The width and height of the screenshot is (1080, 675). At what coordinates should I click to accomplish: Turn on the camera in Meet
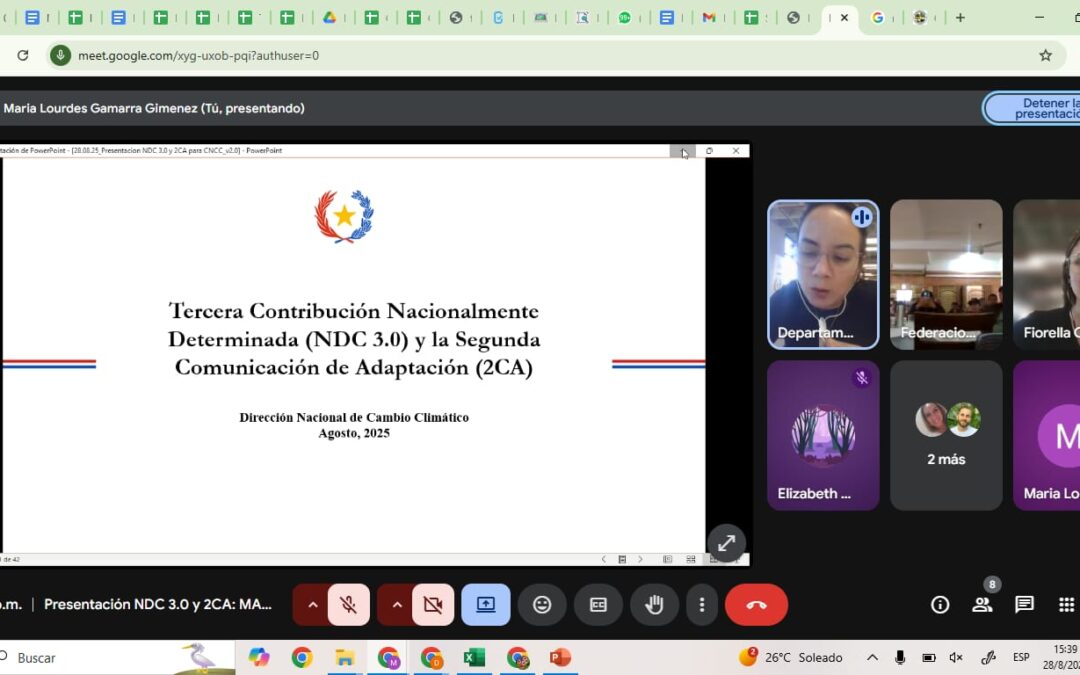pyautogui.click(x=432, y=605)
